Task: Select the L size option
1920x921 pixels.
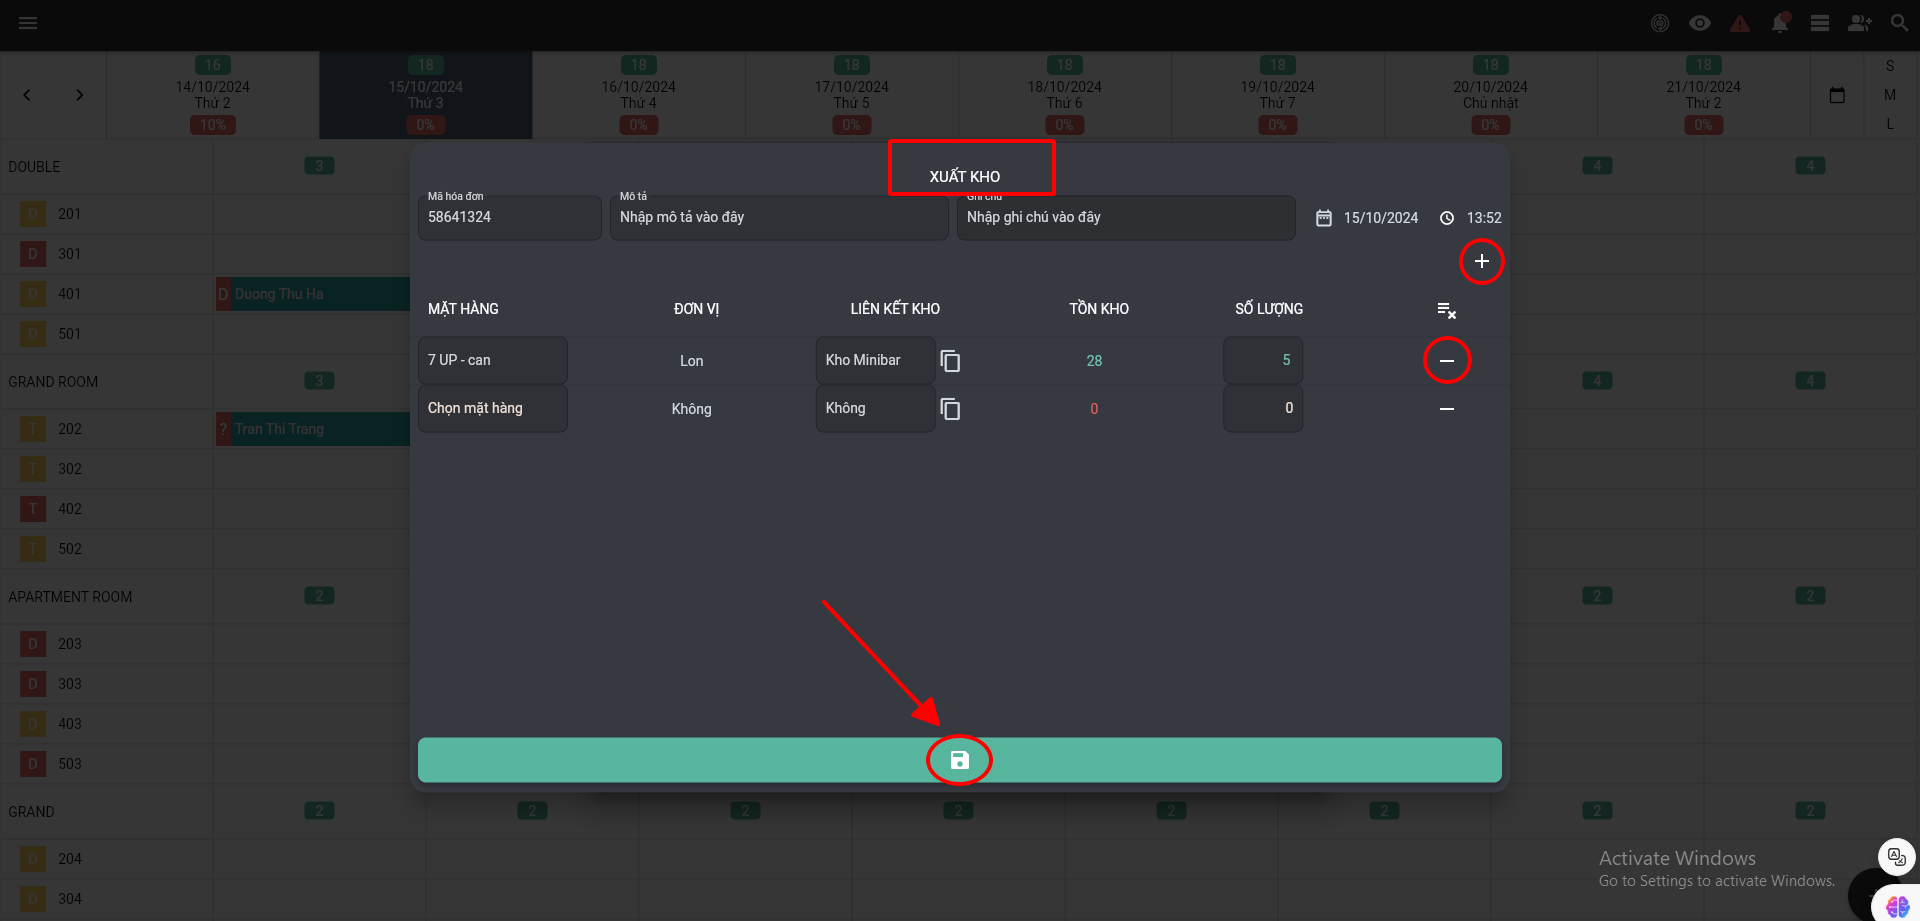Action: [x=1890, y=124]
